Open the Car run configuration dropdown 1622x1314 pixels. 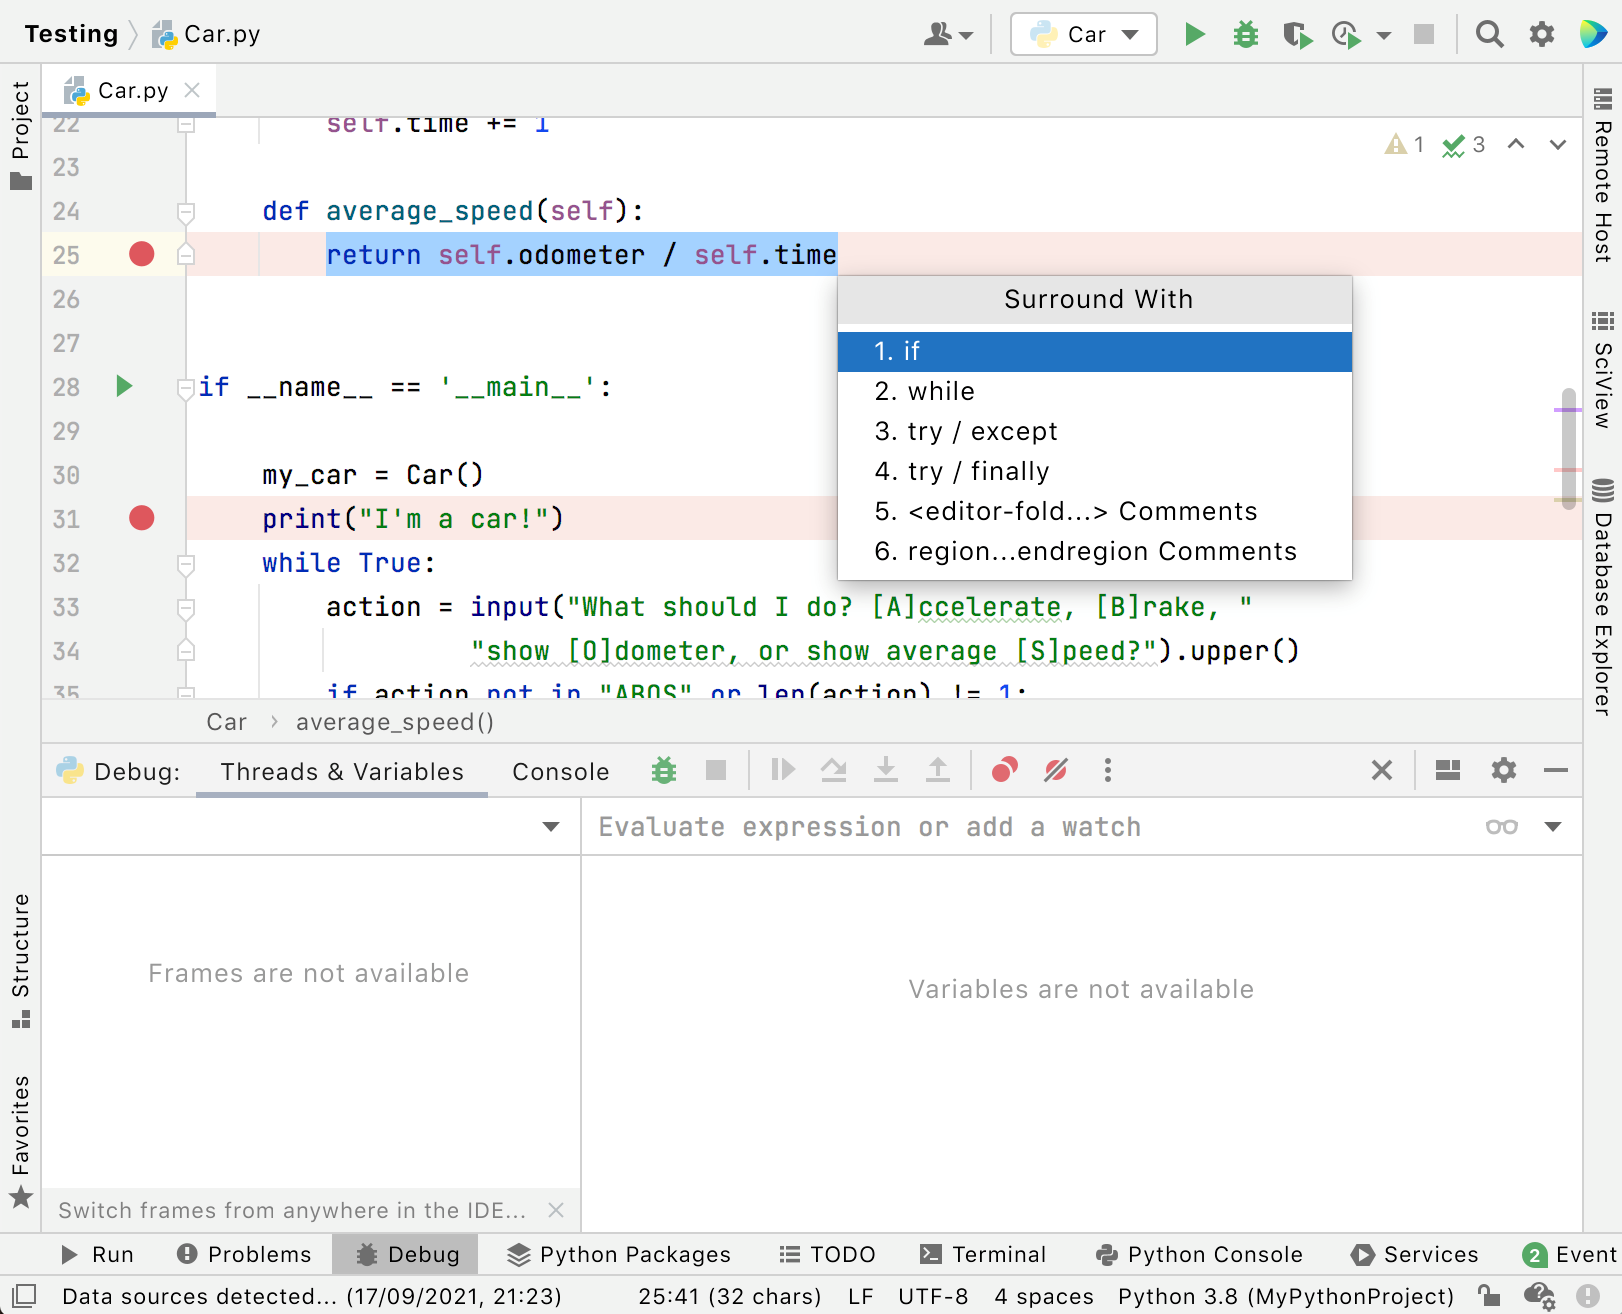(x=1083, y=33)
